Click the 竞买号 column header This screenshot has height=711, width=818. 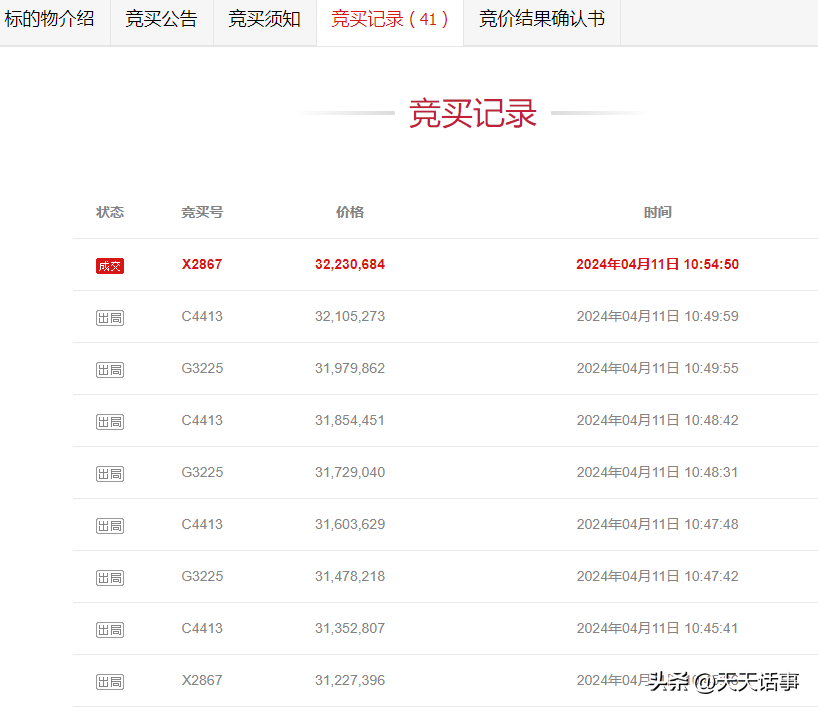click(x=202, y=212)
